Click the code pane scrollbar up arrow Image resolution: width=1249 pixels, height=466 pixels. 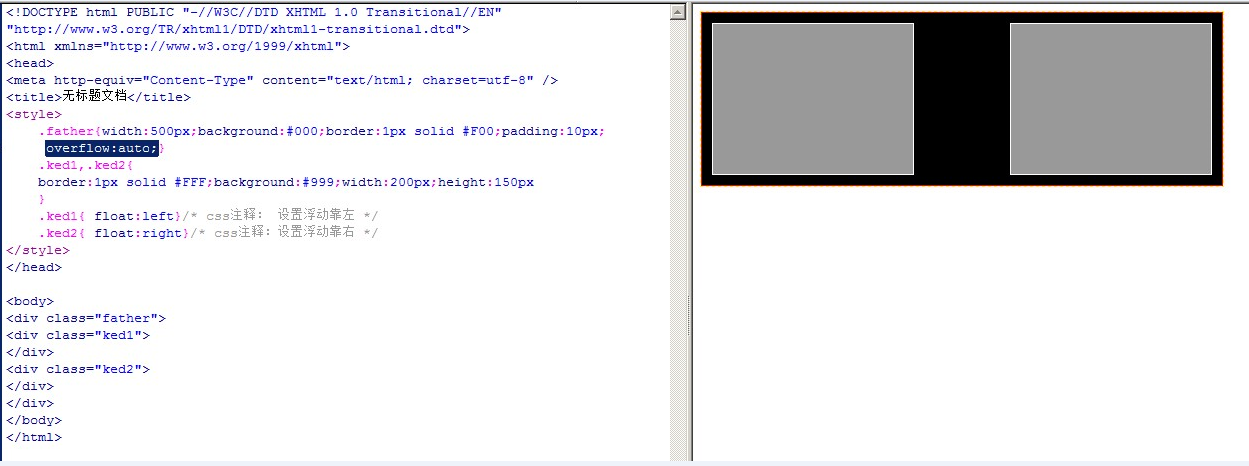tap(678, 12)
